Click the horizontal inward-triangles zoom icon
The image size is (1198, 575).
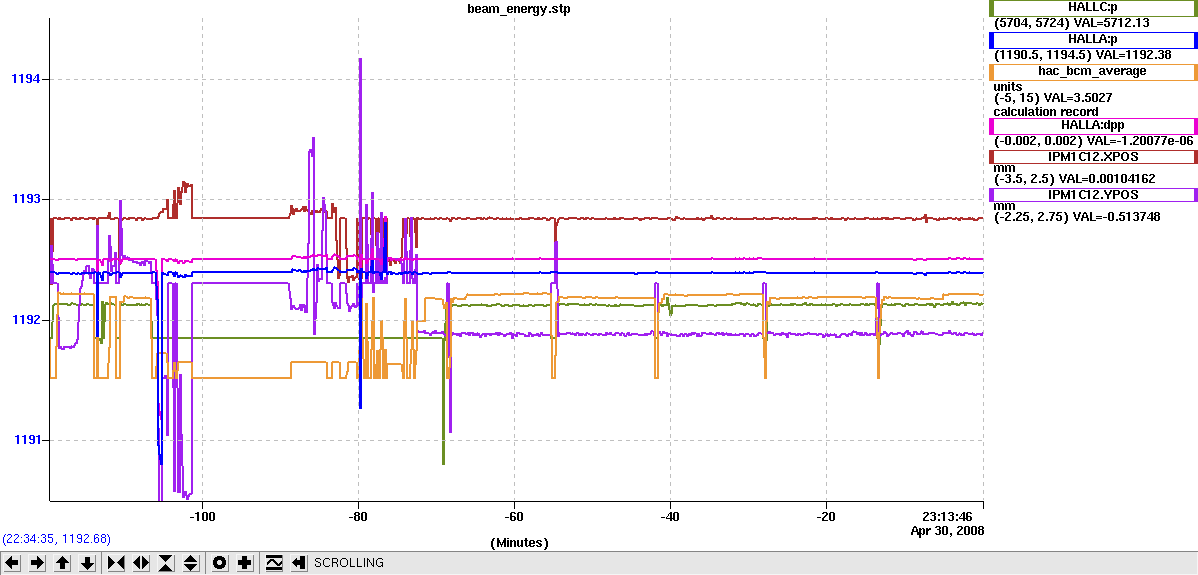116,563
